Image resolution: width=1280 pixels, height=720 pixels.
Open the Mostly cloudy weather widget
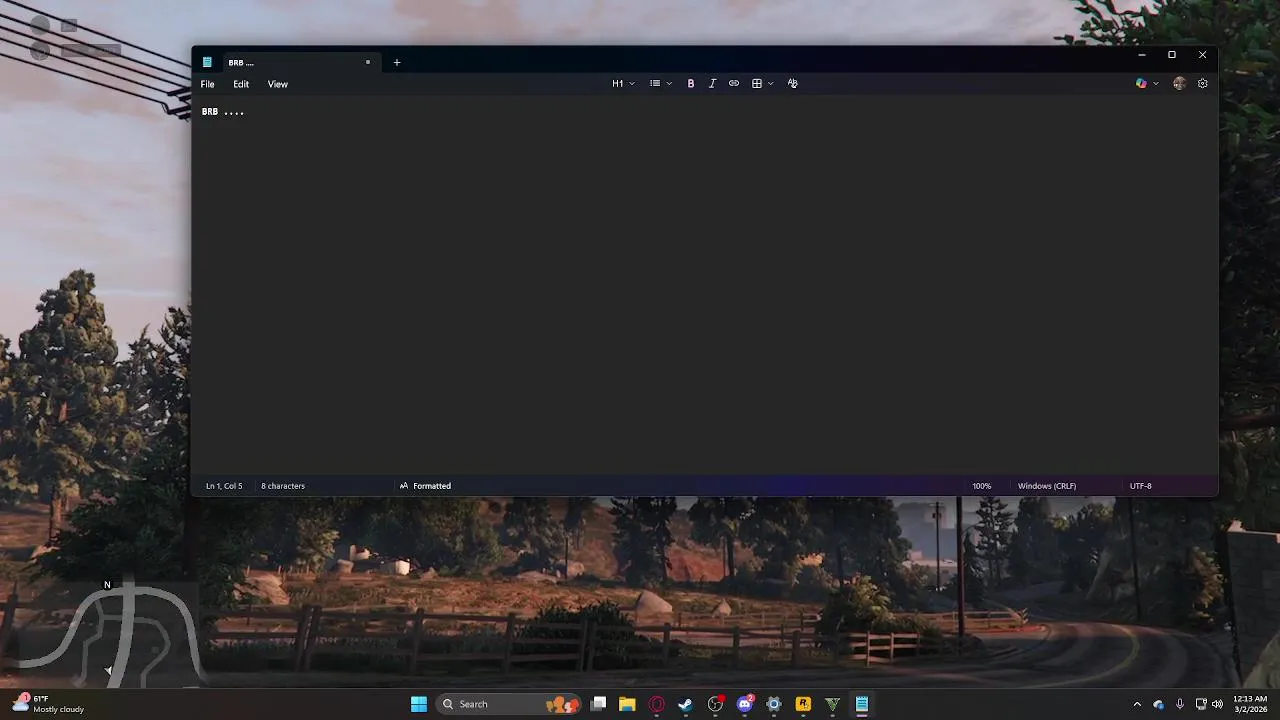click(x=48, y=704)
